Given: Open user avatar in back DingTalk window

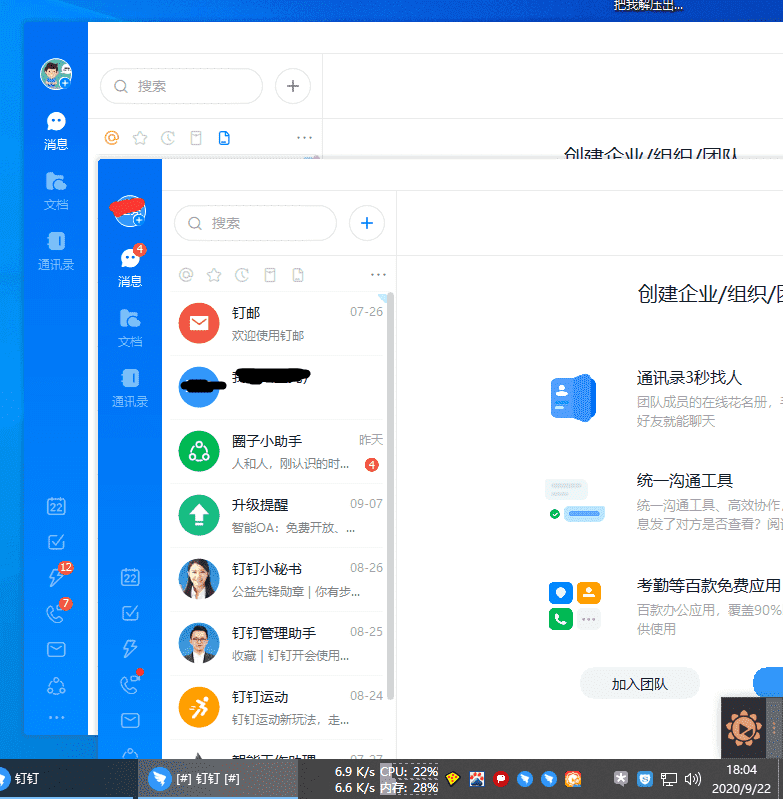Looking at the screenshot, I should 56,74.
